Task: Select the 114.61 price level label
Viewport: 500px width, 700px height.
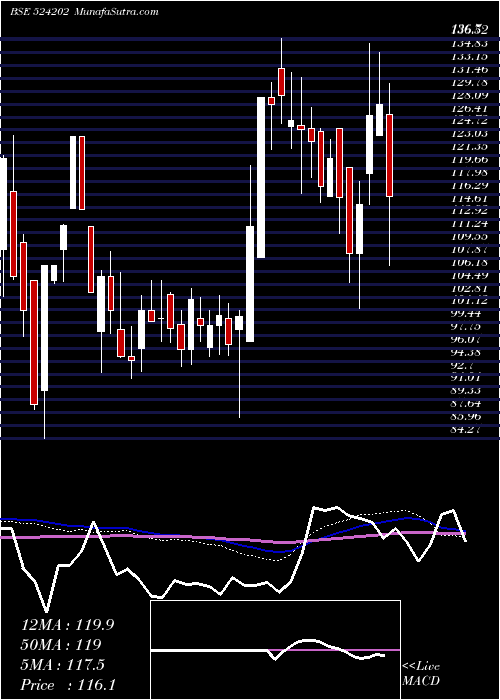Action: 470,198
